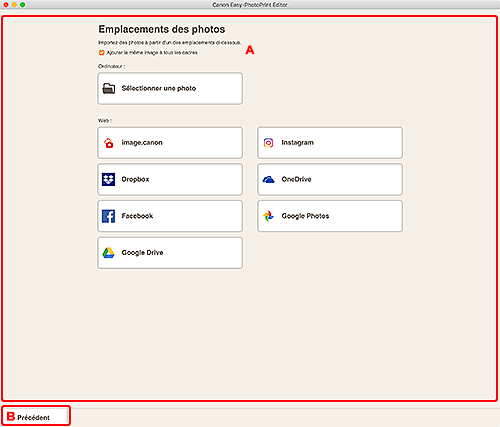Click the Canon Easy-PhotoPrint Editor window title

pyautogui.click(x=250, y=5)
